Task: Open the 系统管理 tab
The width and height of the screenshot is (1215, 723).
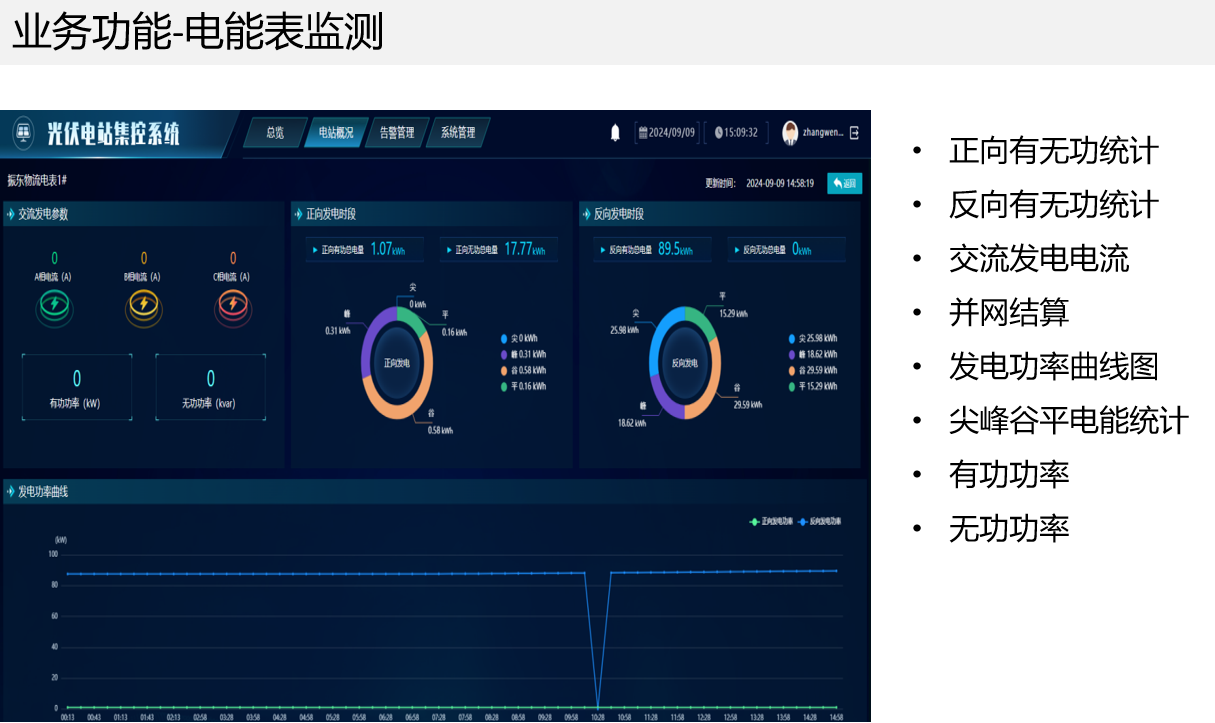Action: 458,132
